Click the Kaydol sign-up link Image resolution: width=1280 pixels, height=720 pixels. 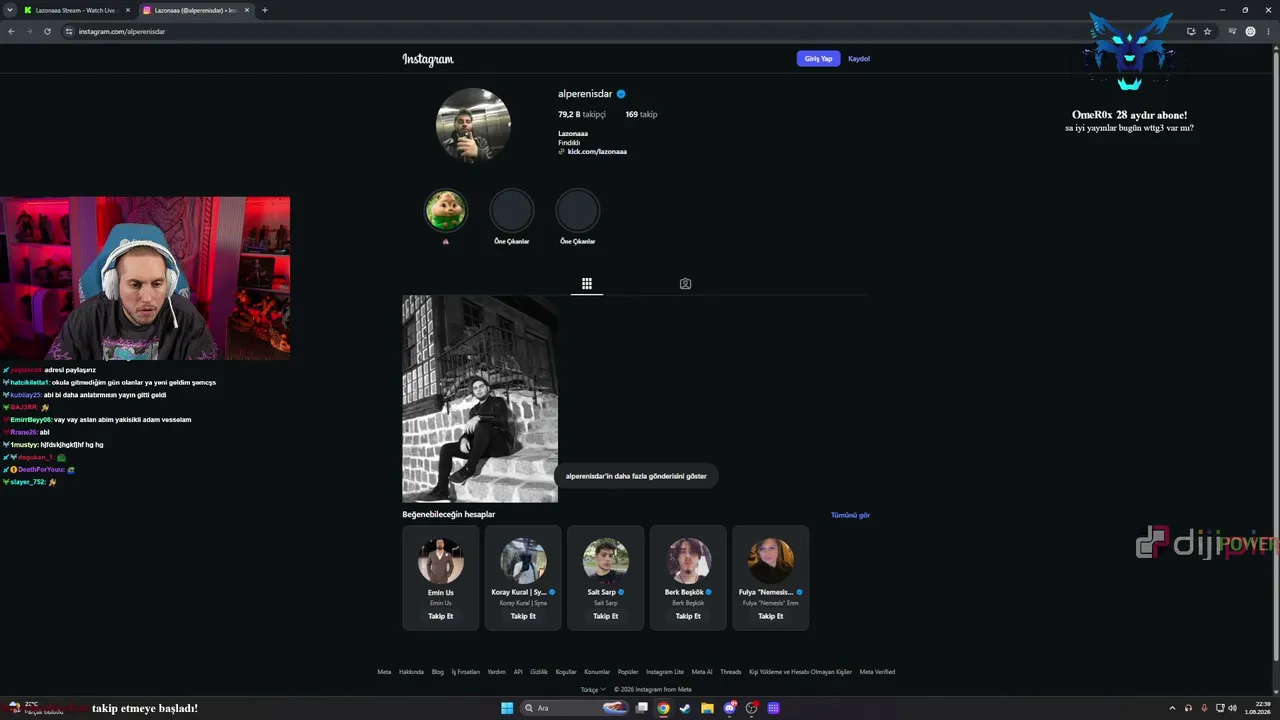(859, 59)
